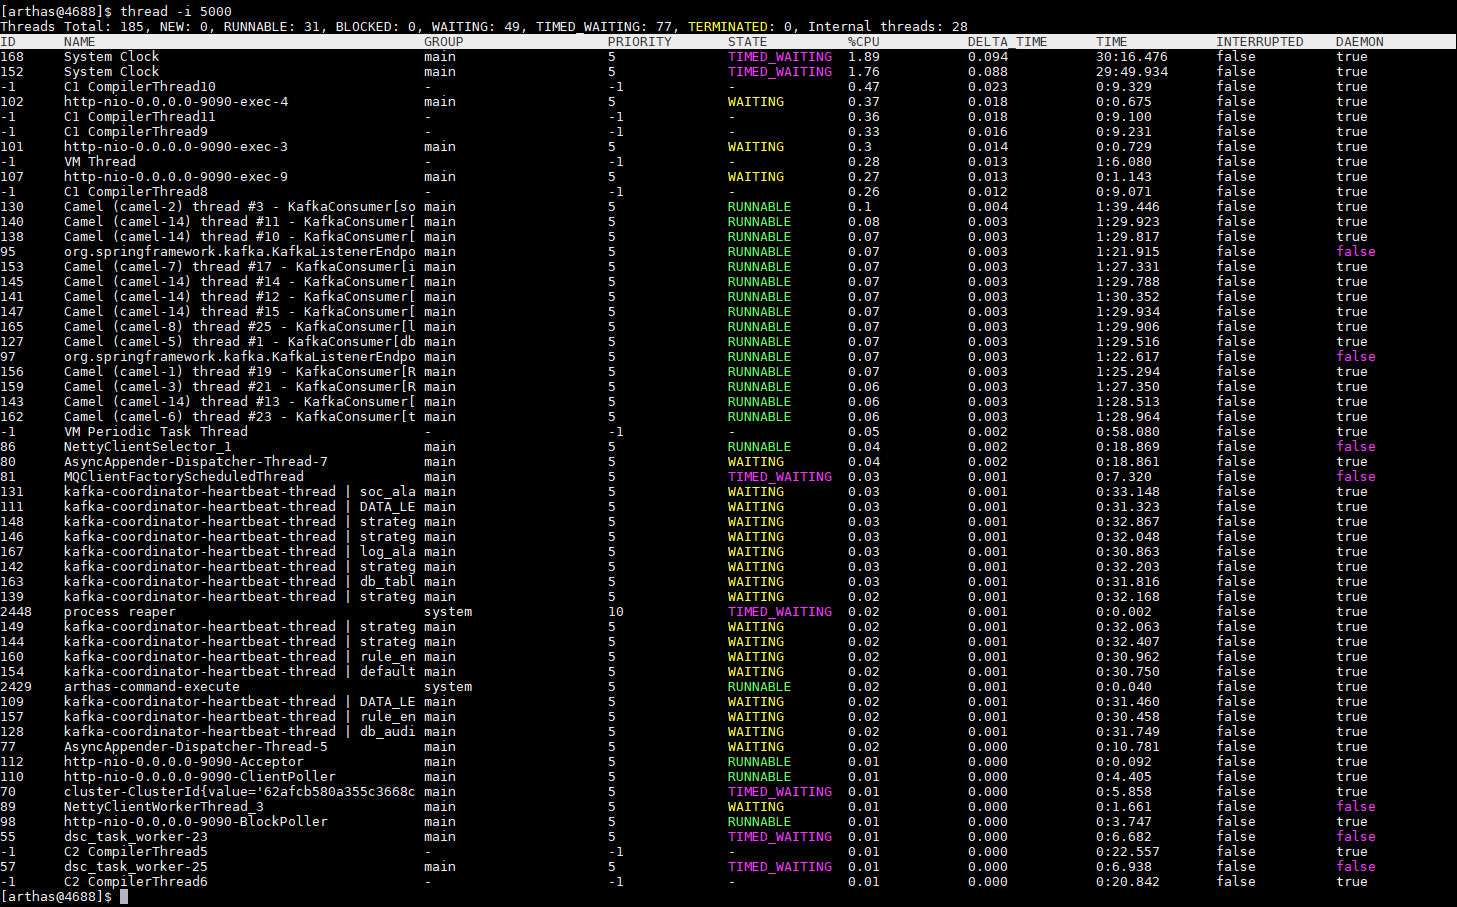The width and height of the screenshot is (1457, 907).
Task: Select the NettyClientWorkerThread_3 thread name
Action: 164,807
